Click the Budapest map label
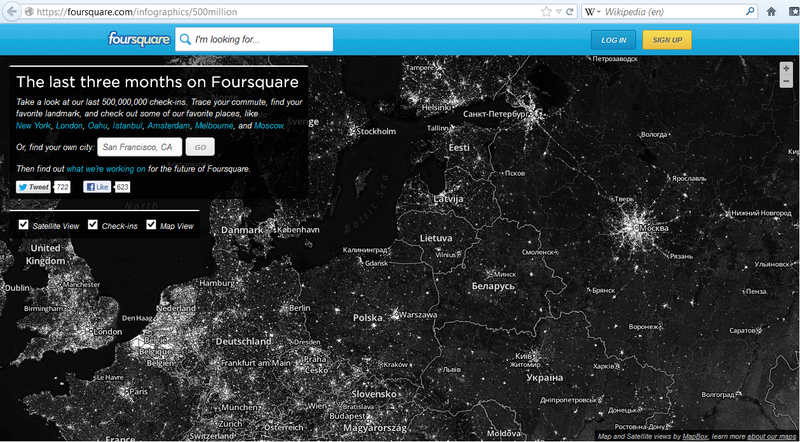The height and width of the screenshot is (442, 800). [346, 416]
